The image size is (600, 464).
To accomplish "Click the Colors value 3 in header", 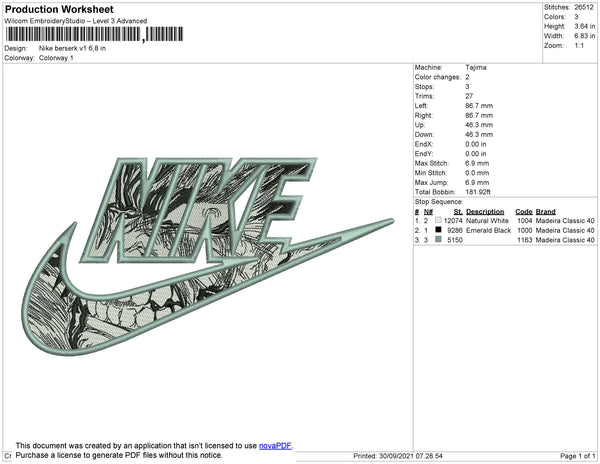I will (576, 17).
